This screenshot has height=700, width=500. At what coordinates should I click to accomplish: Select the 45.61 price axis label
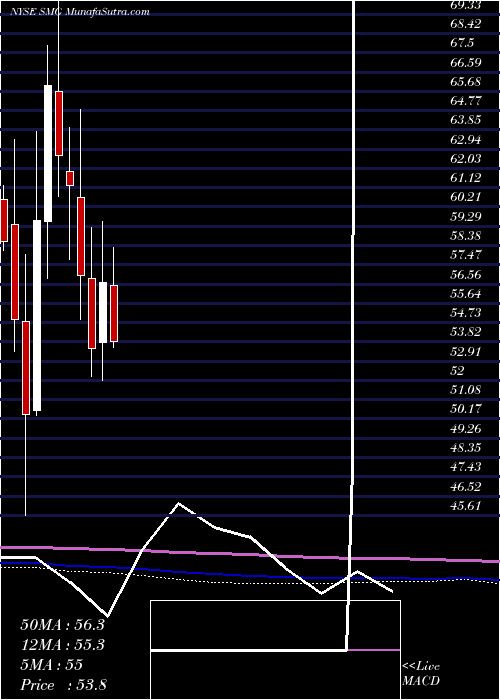[x=466, y=506]
